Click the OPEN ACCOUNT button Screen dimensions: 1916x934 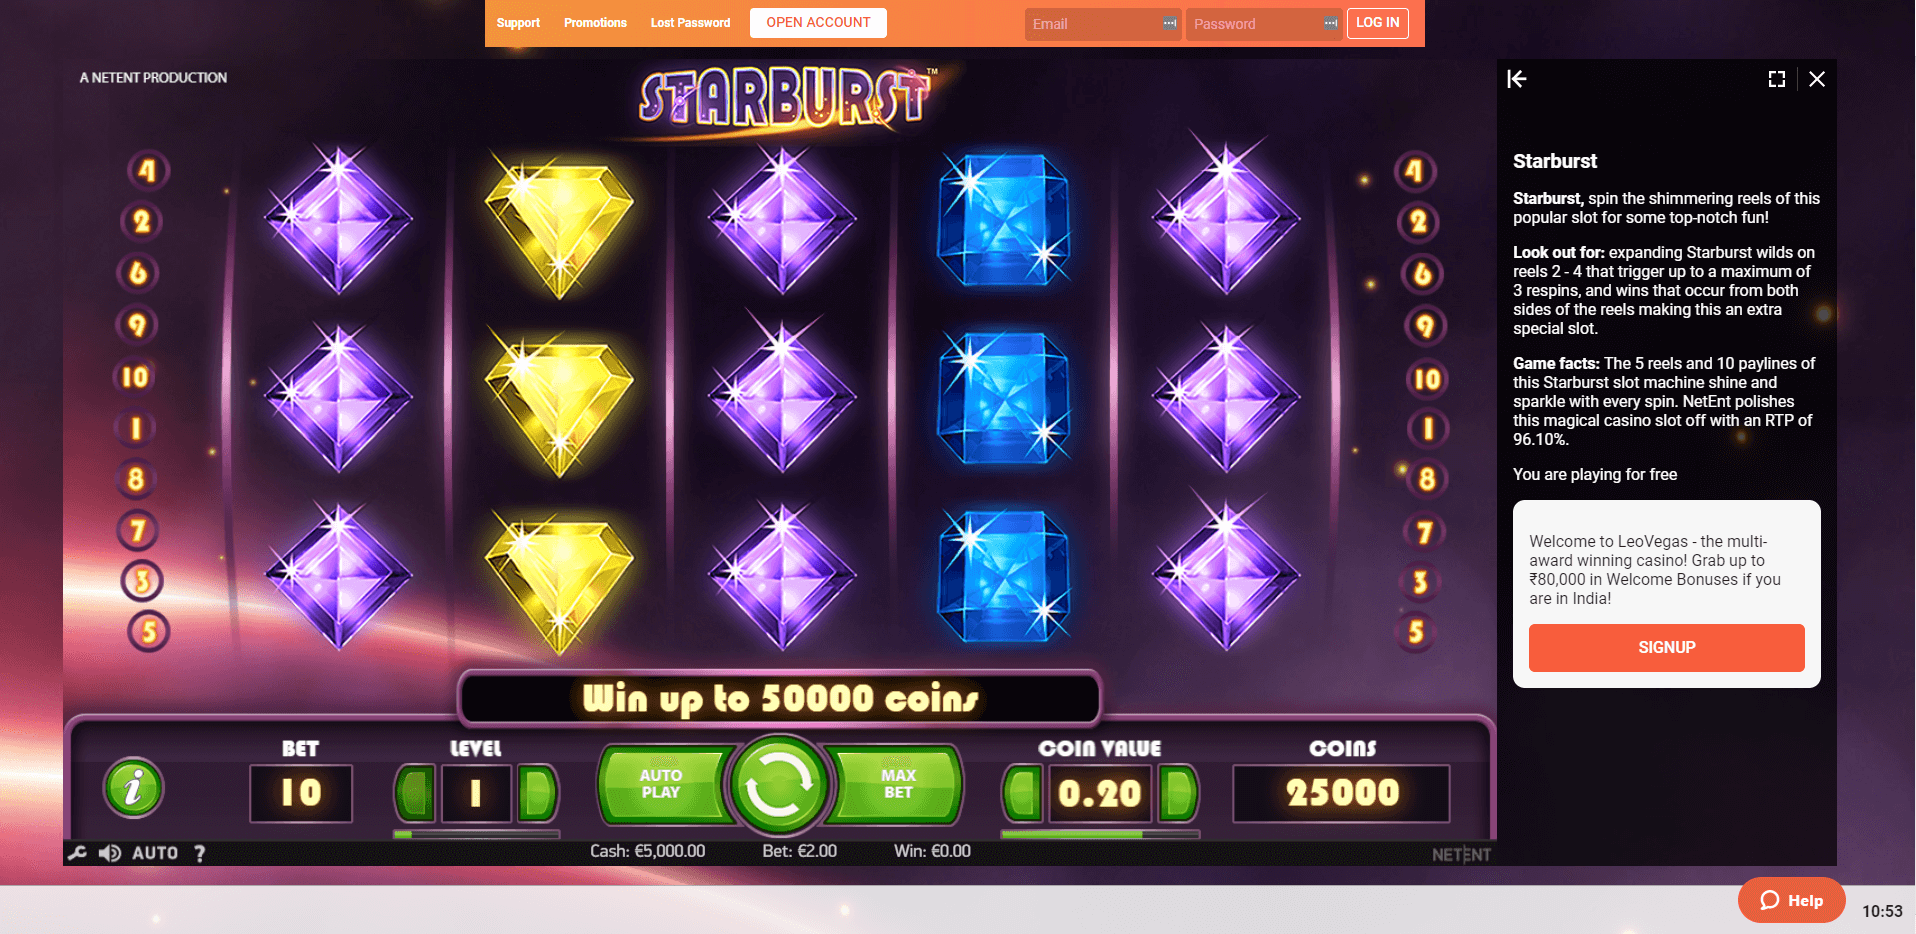[818, 23]
